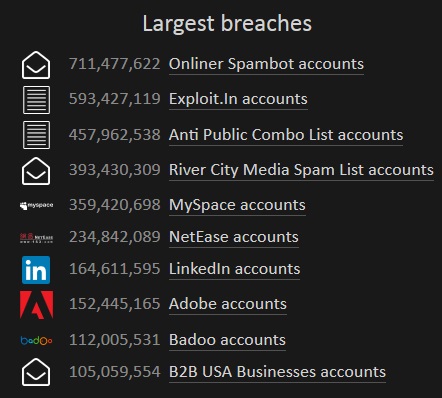442x398 pixels.
Task: Click the Badoo logo icon
Action: (x=36, y=341)
